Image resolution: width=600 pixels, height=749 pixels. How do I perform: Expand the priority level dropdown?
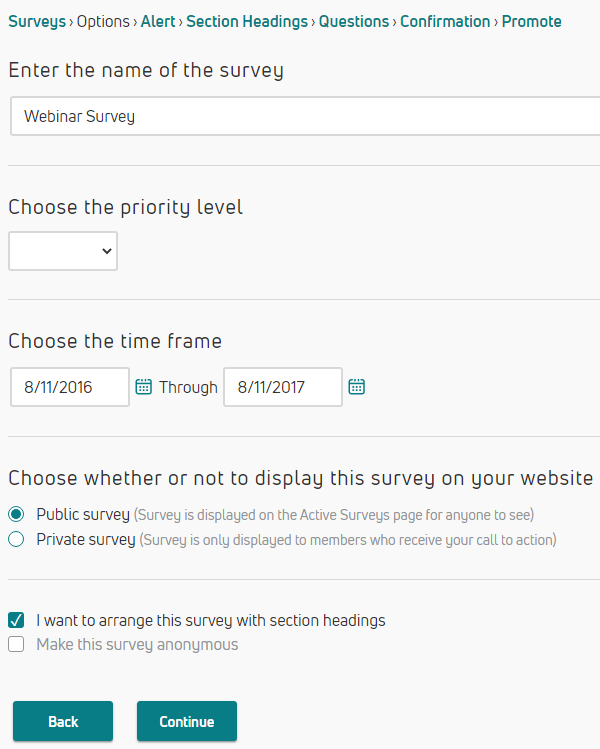pyautogui.click(x=63, y=251)
